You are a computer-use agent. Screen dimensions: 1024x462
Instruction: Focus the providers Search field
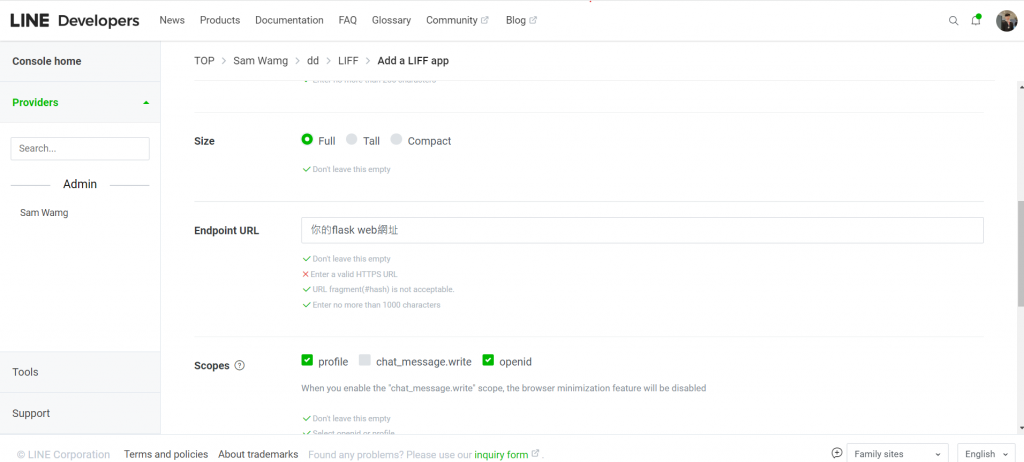80,148
